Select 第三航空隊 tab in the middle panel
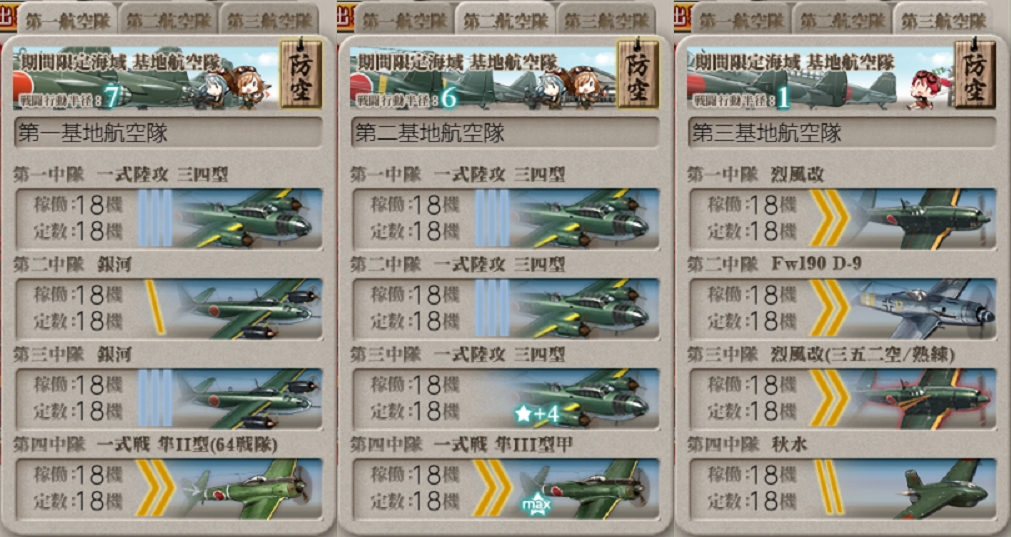 point(607,21)
